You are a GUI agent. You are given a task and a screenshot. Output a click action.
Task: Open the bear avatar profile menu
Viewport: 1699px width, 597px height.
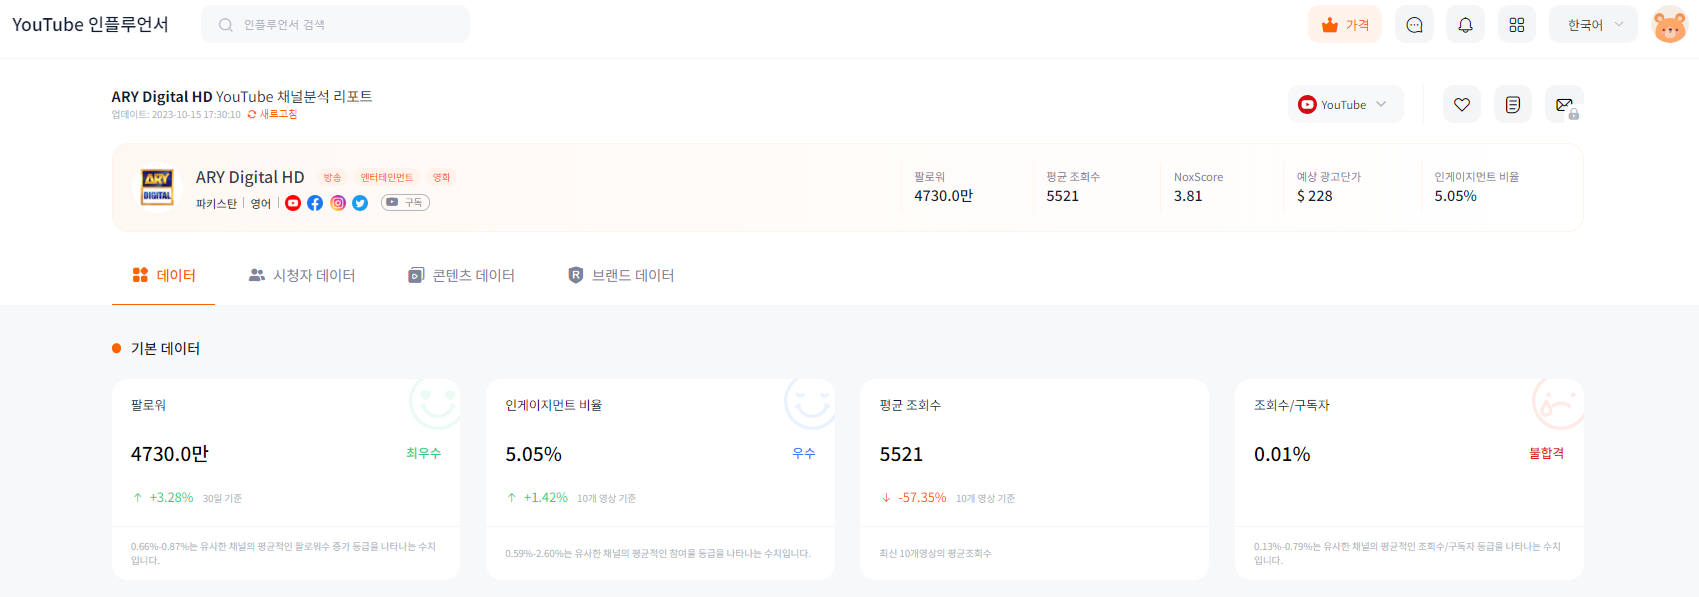(1669, 24)
